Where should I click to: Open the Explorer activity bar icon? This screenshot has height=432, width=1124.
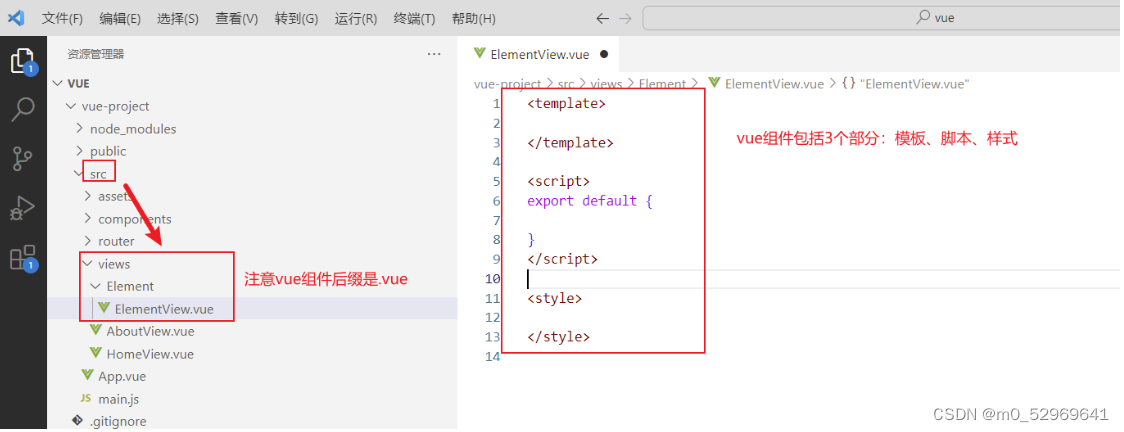pos(23,61)
